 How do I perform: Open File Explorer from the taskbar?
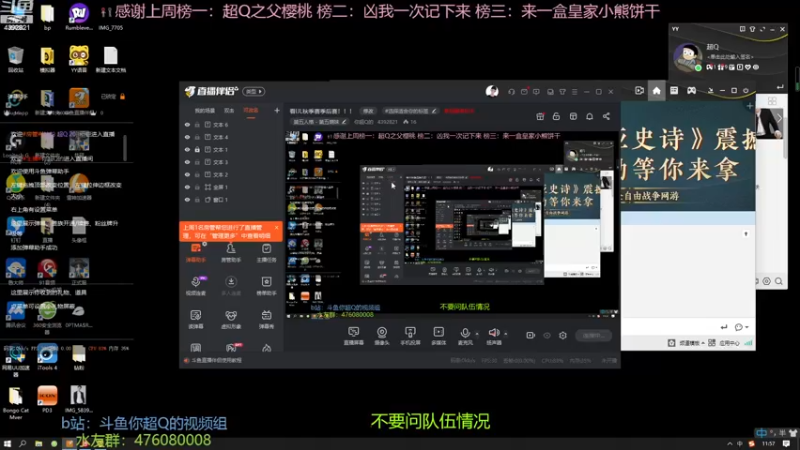38,444
